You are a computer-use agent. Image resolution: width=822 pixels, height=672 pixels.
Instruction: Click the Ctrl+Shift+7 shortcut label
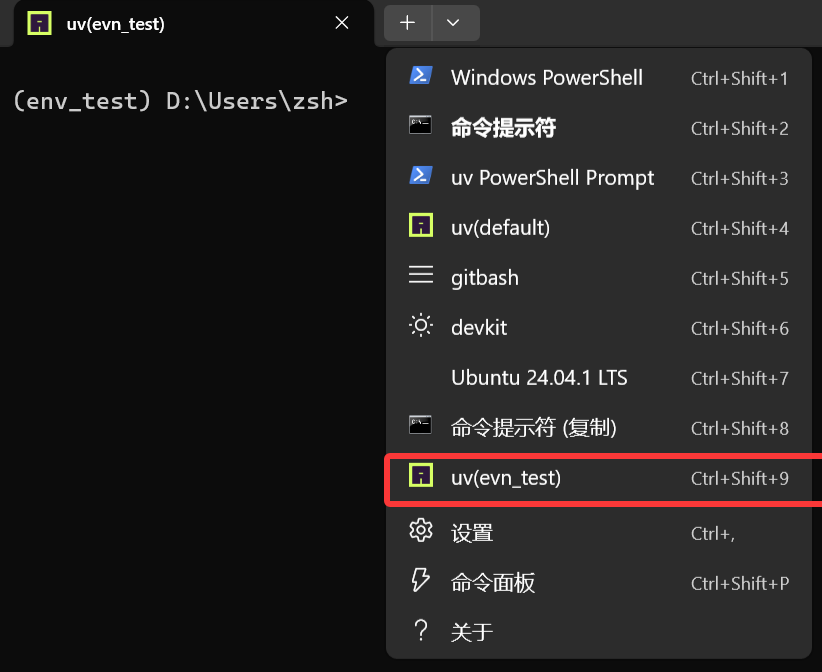740,378
